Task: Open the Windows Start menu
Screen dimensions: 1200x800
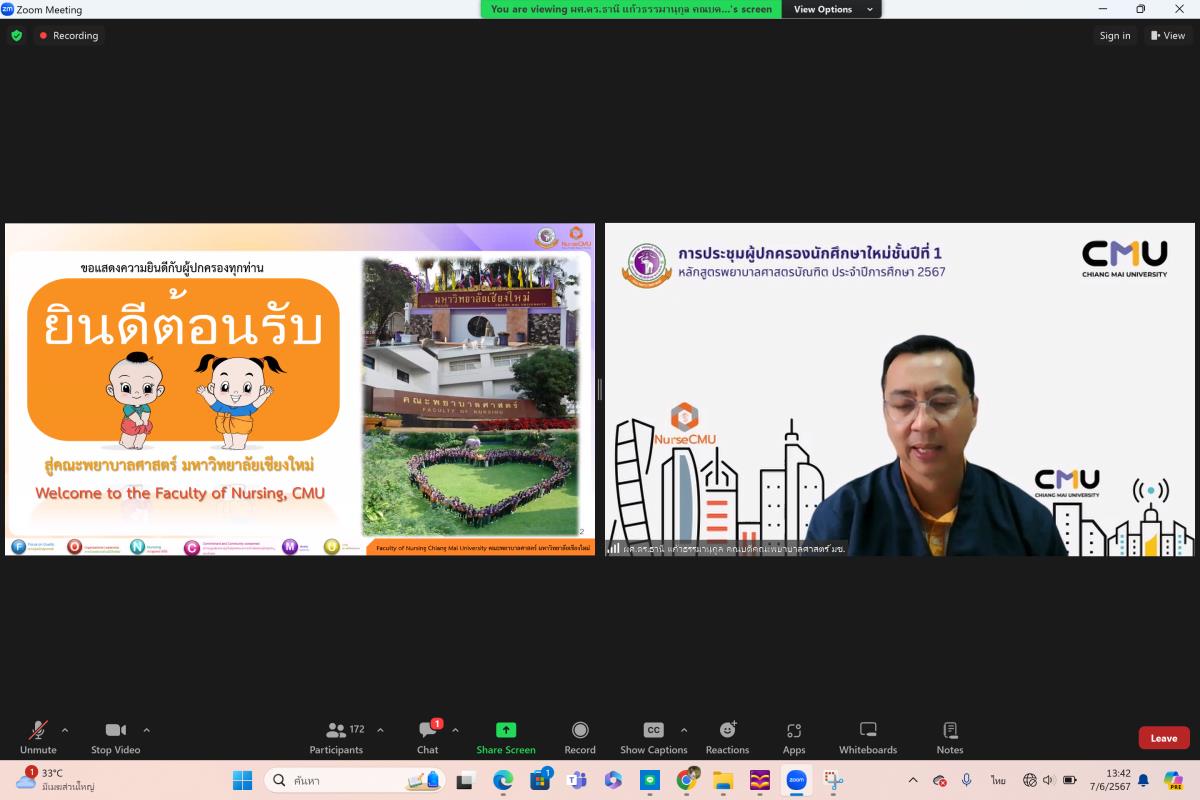Action: [x=242, y=780]
